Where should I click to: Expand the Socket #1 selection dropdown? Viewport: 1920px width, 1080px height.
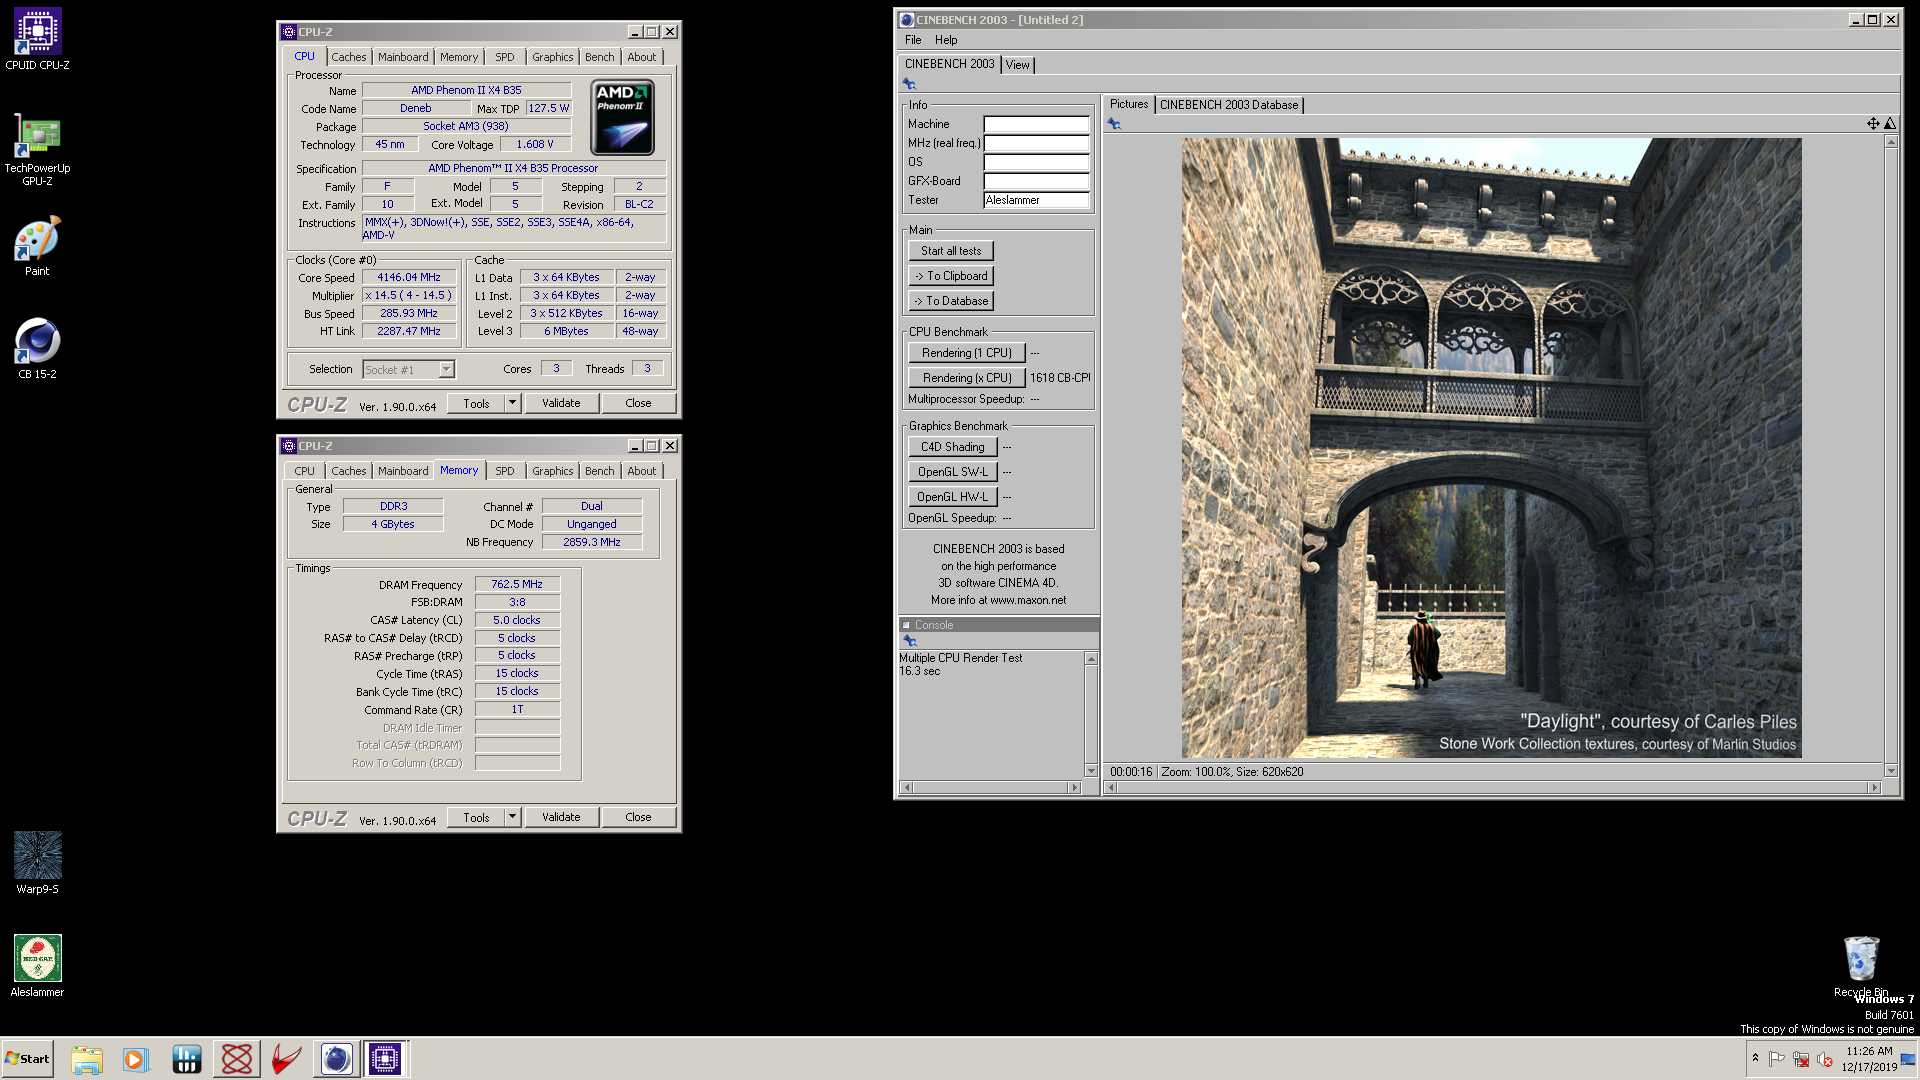(446, 370)
